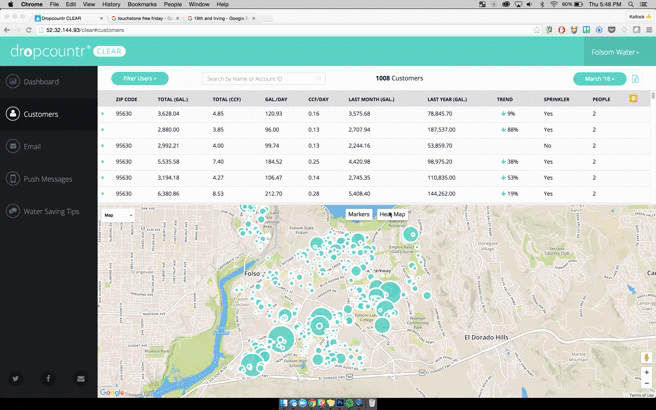The height and width of the screenshot is (410, 656).
Task: Click the search by name or account ID field
Action: click(262, 78)
